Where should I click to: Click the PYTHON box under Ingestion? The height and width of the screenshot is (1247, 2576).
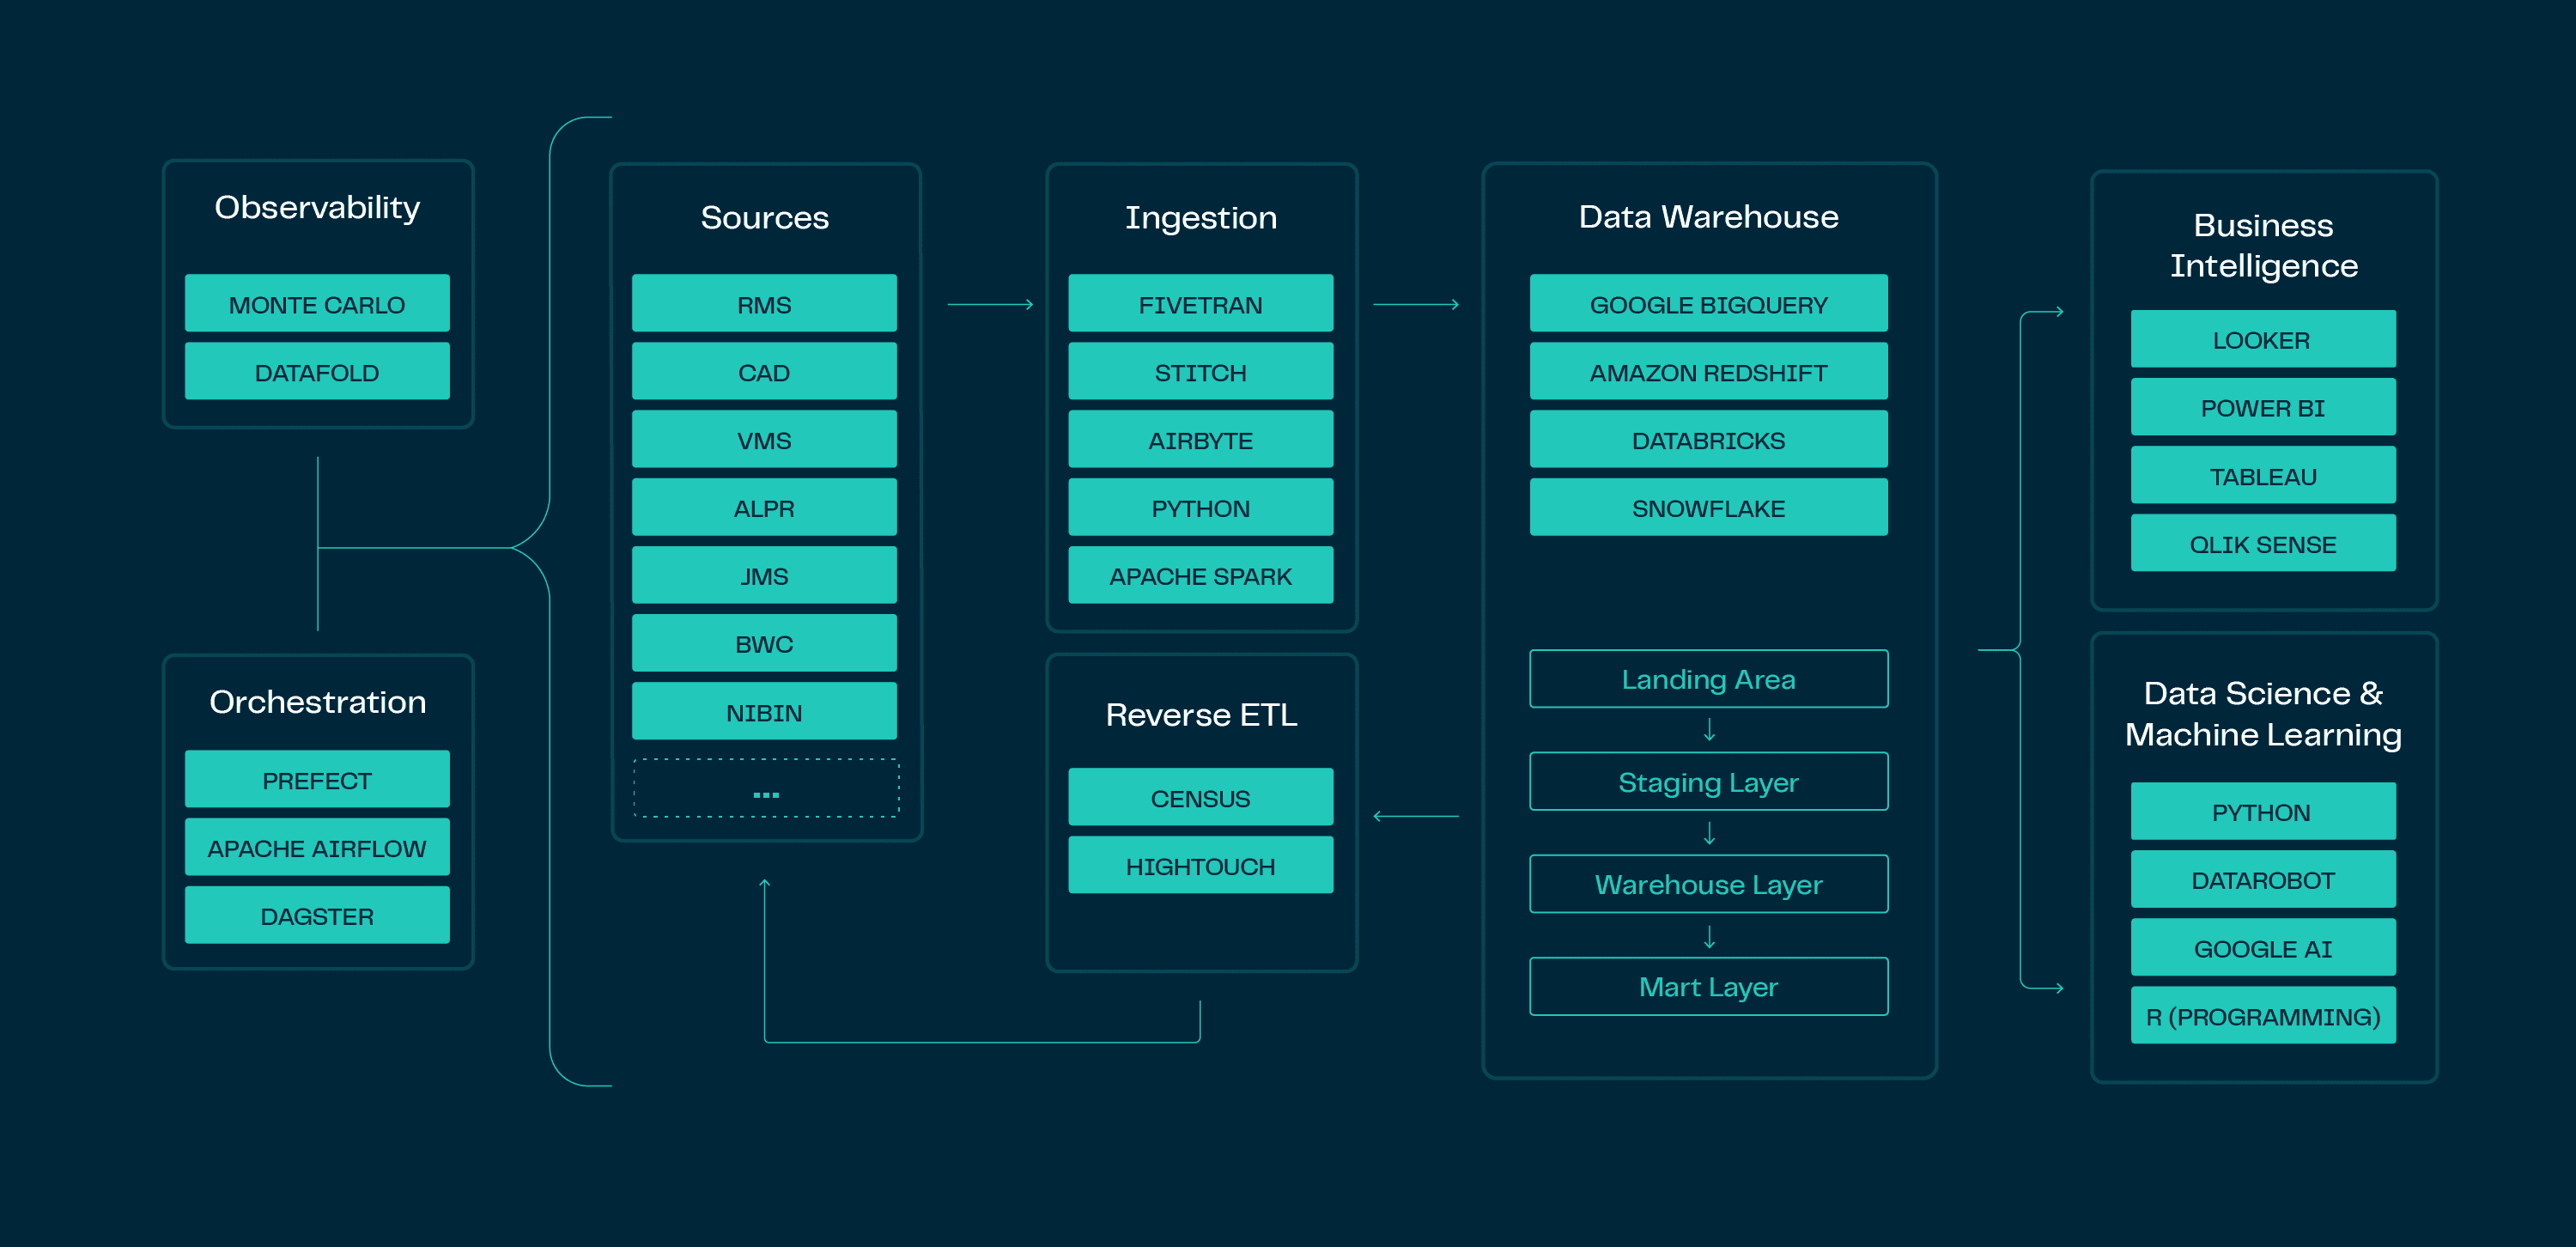coord(1200,507)
